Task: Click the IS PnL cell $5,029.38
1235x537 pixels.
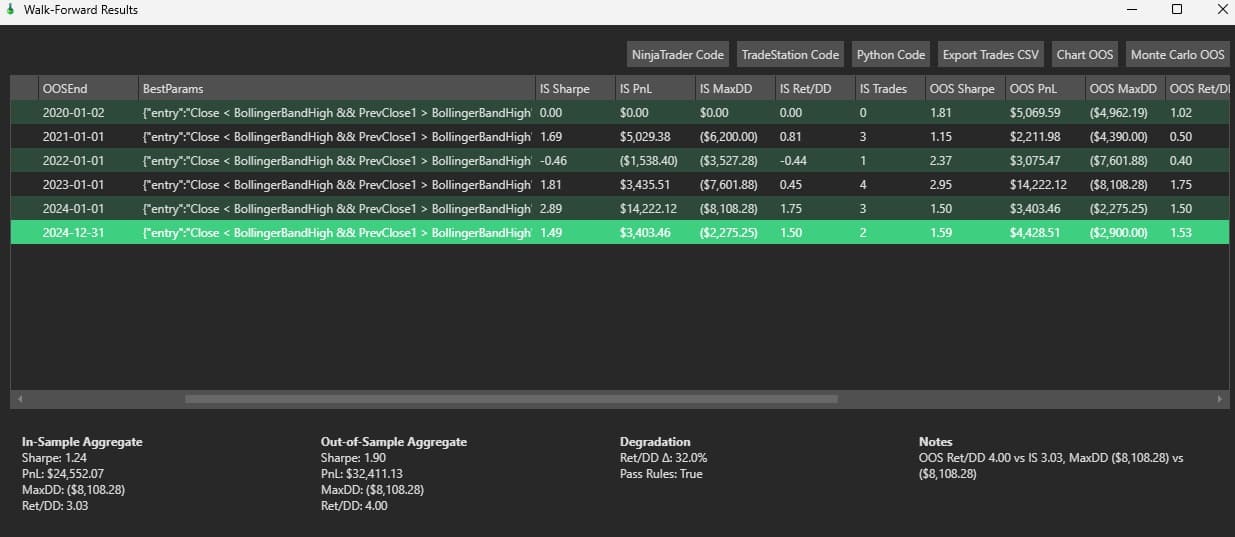Action: coord(645,137)
